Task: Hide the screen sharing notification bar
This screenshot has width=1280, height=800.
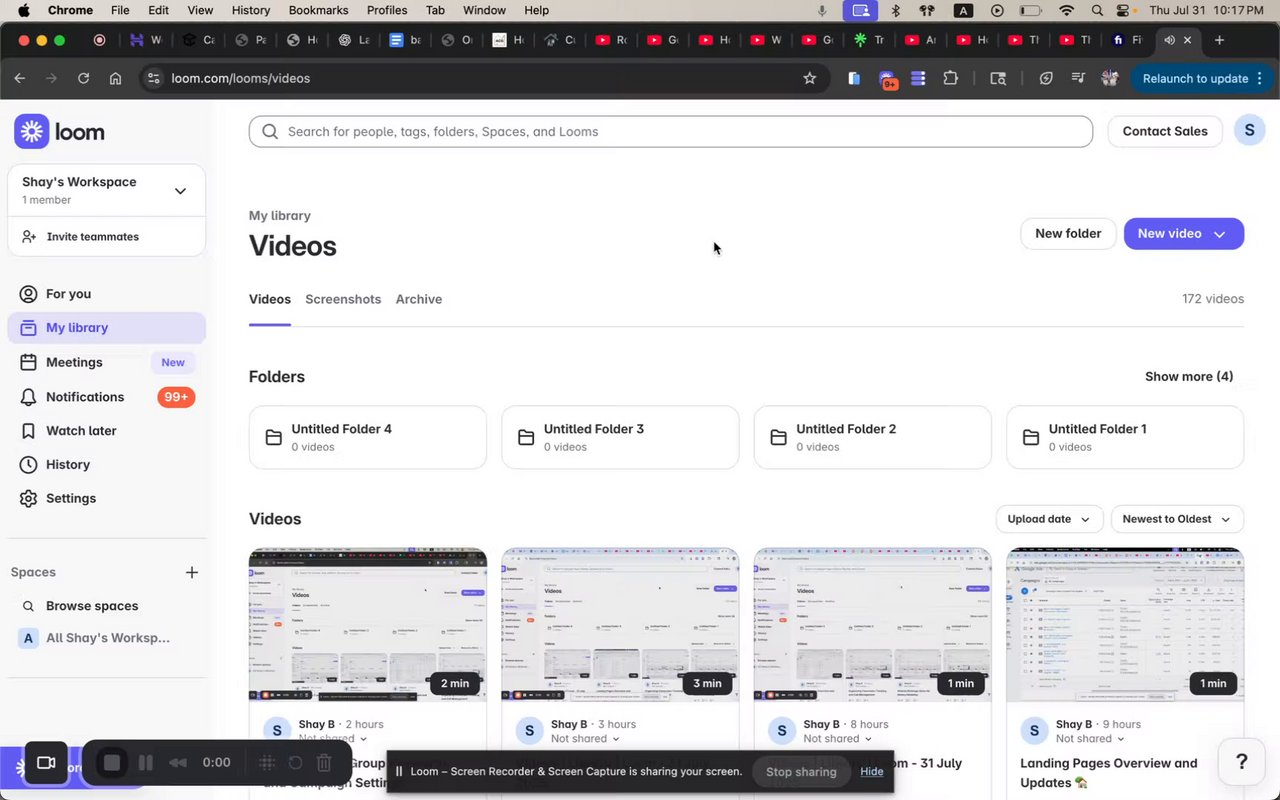Action: 872,772
